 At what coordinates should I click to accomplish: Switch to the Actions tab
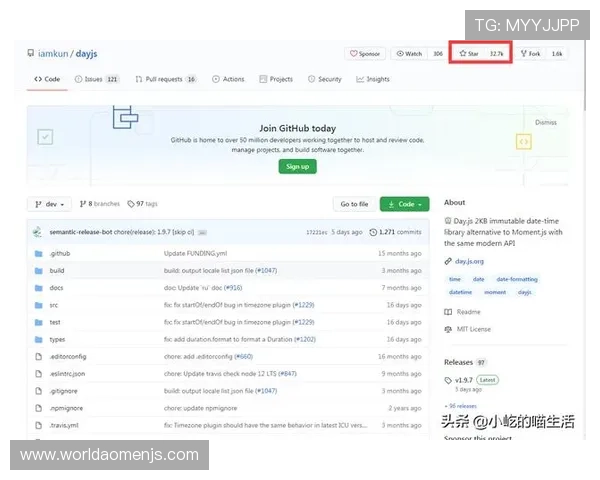click(228, 79)
